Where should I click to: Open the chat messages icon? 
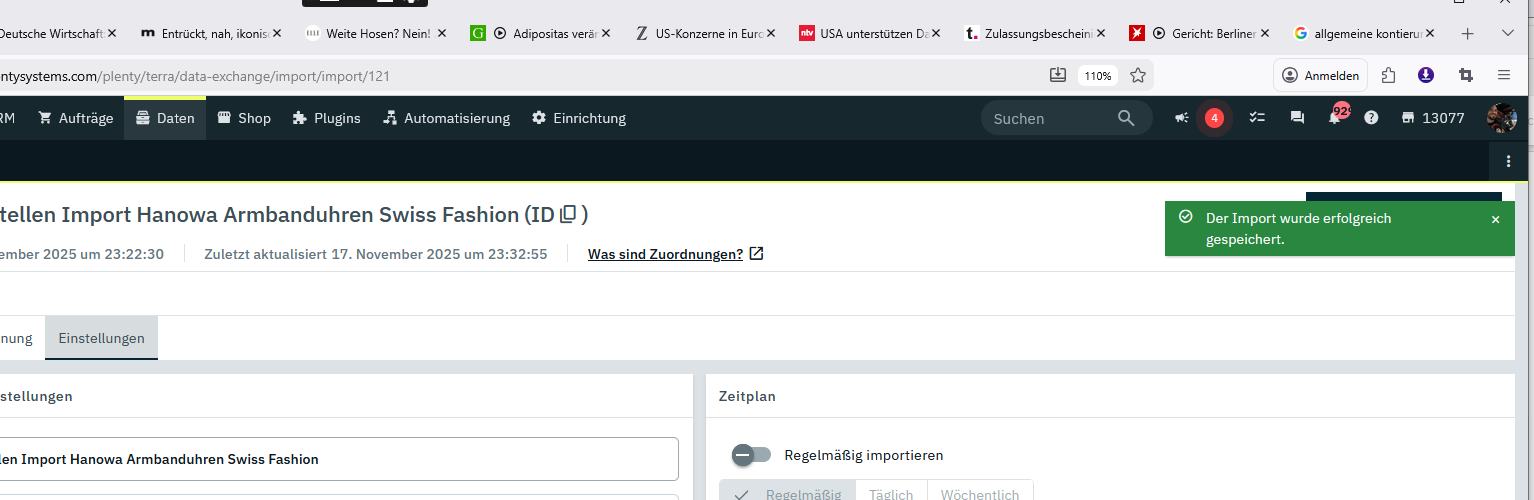1297,118
